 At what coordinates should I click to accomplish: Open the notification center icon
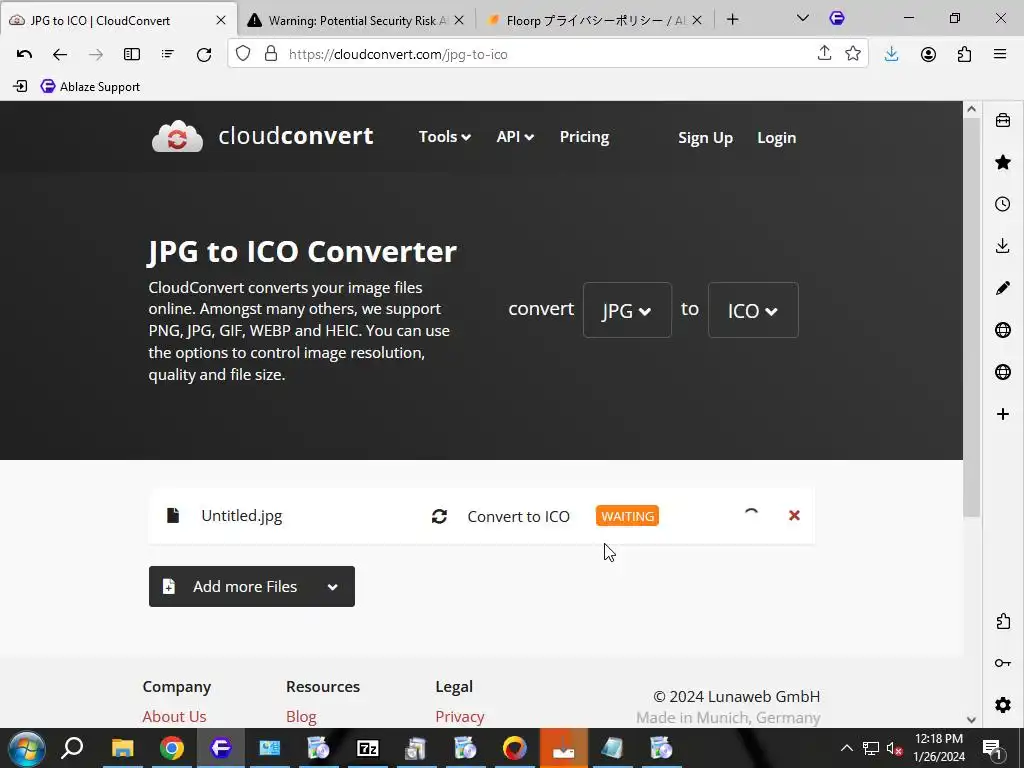click(992, 748)
